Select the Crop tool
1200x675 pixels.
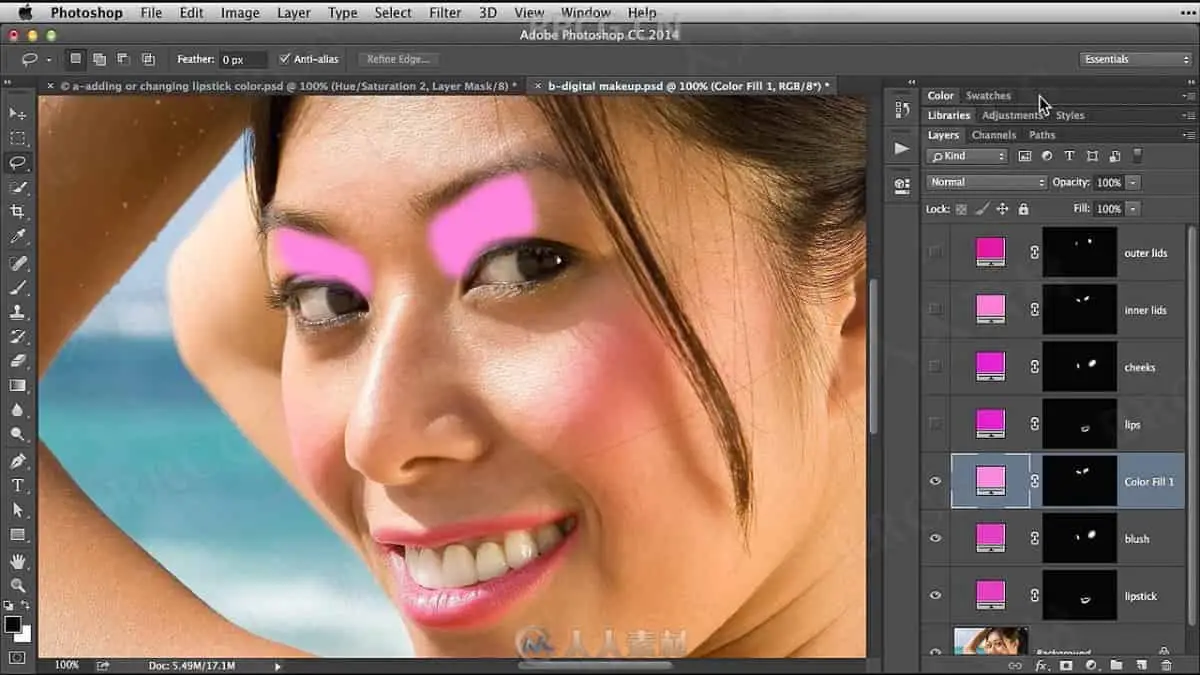[x=17, y=212]
